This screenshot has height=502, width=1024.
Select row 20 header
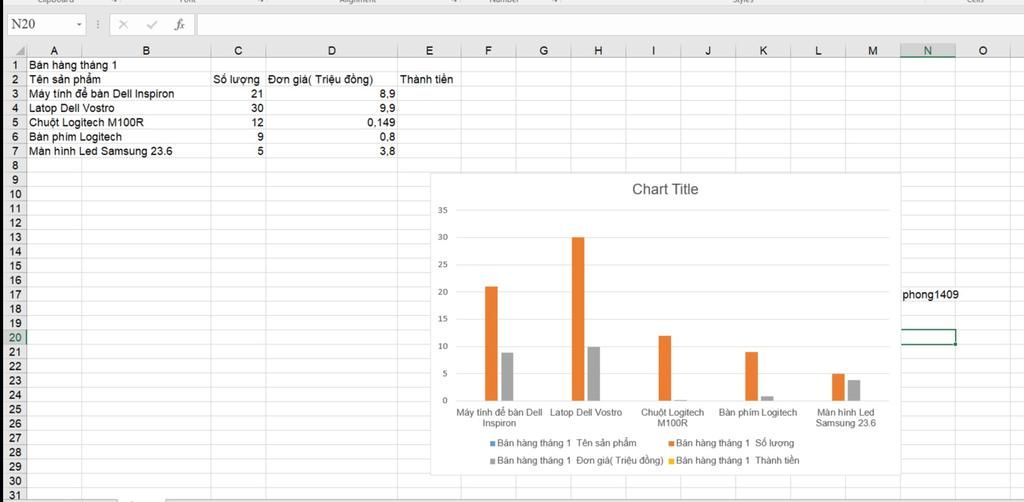click(14, 337)
